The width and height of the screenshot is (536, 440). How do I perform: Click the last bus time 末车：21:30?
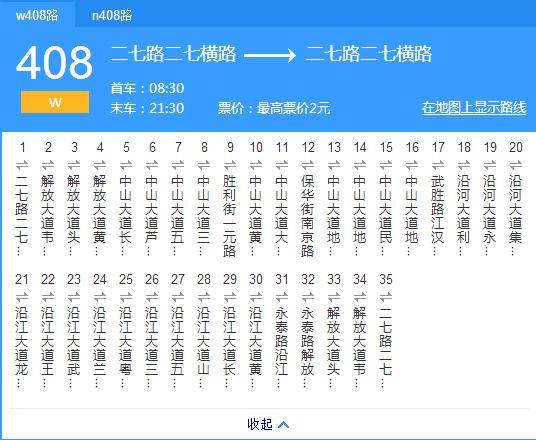[147, 108]
